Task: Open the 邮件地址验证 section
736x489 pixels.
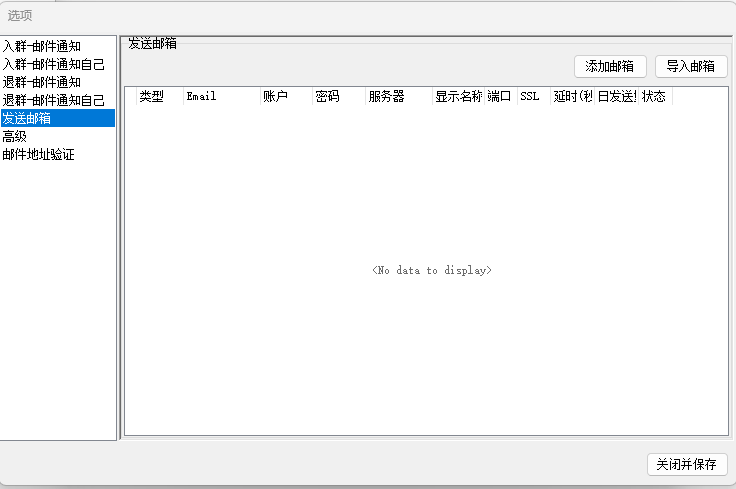Action: pyautogui.click(x=39, y=154)
